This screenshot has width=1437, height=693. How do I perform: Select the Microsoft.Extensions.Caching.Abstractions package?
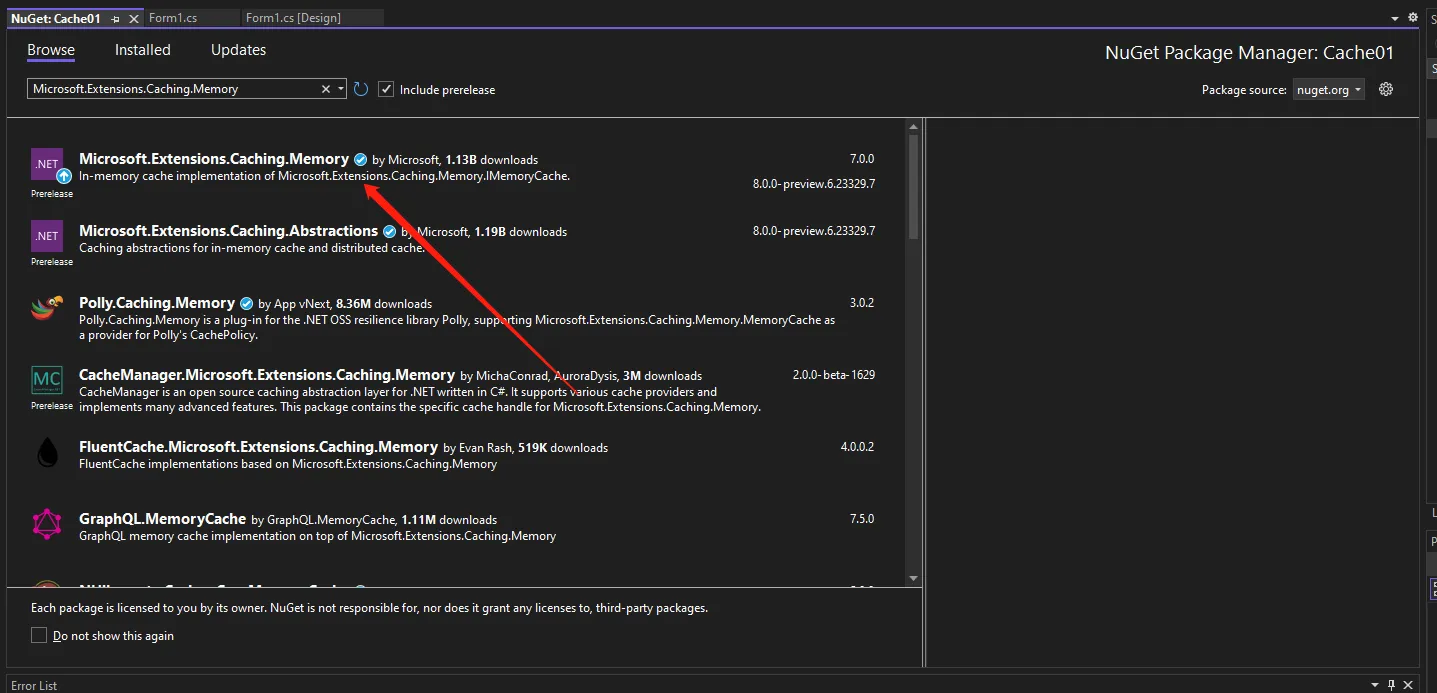455,243
